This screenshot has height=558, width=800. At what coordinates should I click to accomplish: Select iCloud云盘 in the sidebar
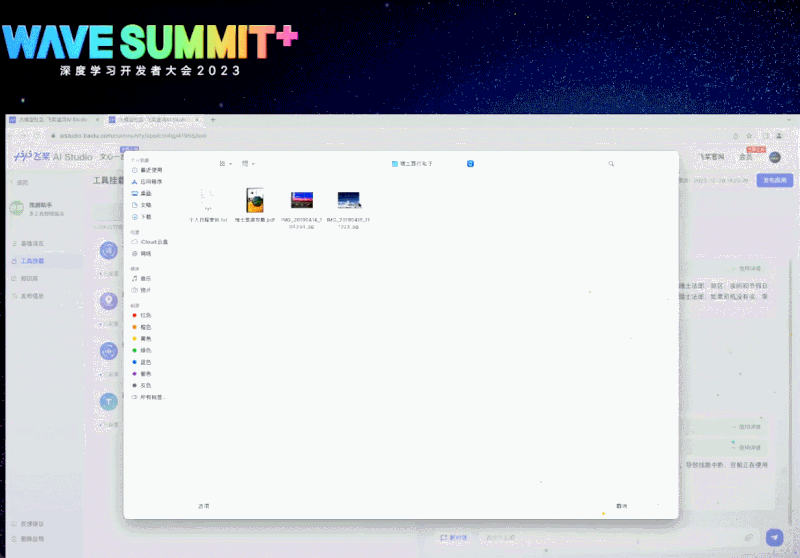point(153,242)
